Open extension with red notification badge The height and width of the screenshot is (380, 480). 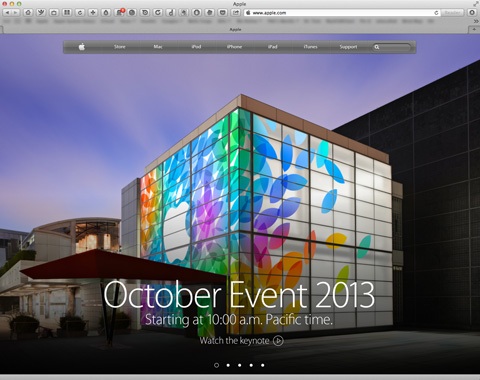click(x=119, y=13)
